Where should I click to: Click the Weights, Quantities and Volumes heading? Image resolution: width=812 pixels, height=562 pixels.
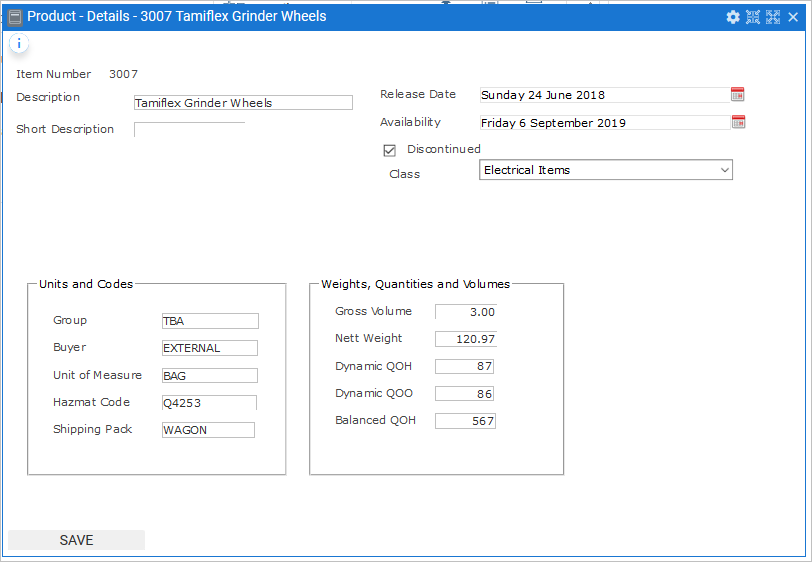tap(415, 284)
